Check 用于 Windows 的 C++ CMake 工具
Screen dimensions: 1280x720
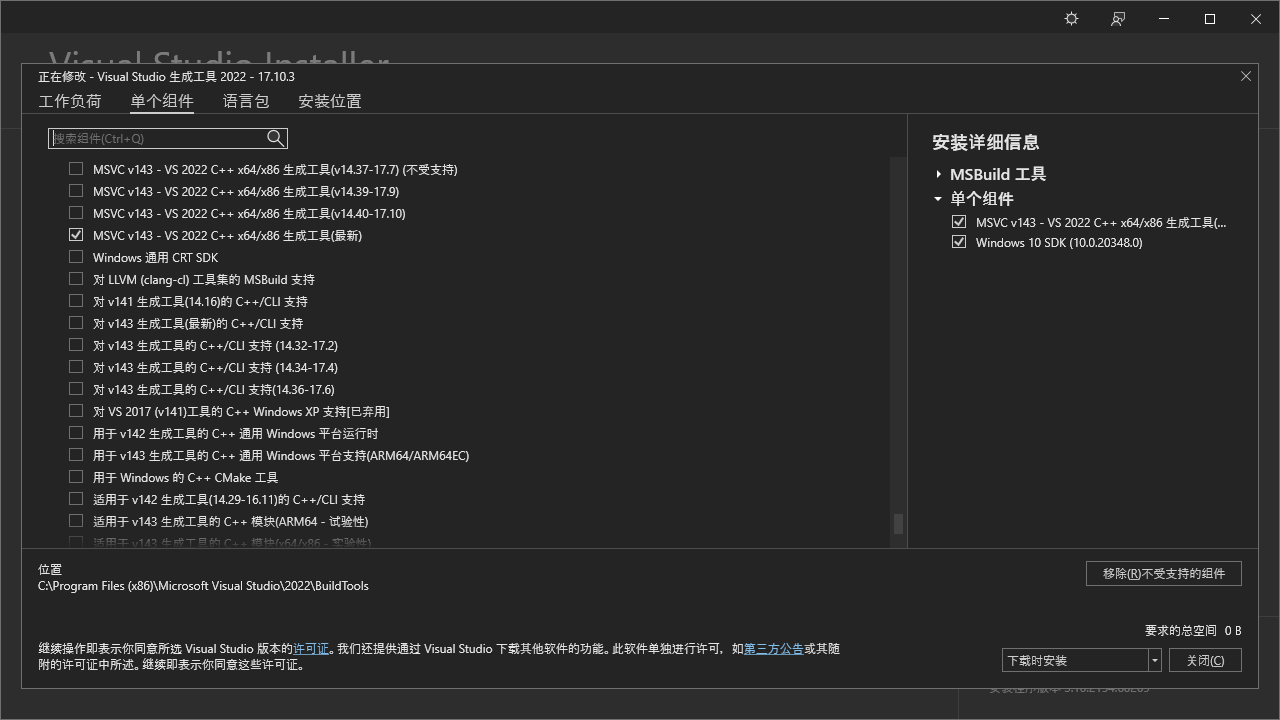point(76,477)
